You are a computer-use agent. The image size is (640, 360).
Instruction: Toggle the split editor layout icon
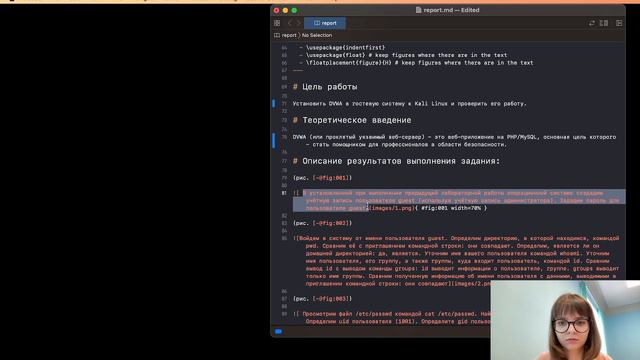[x=604, y=23]
